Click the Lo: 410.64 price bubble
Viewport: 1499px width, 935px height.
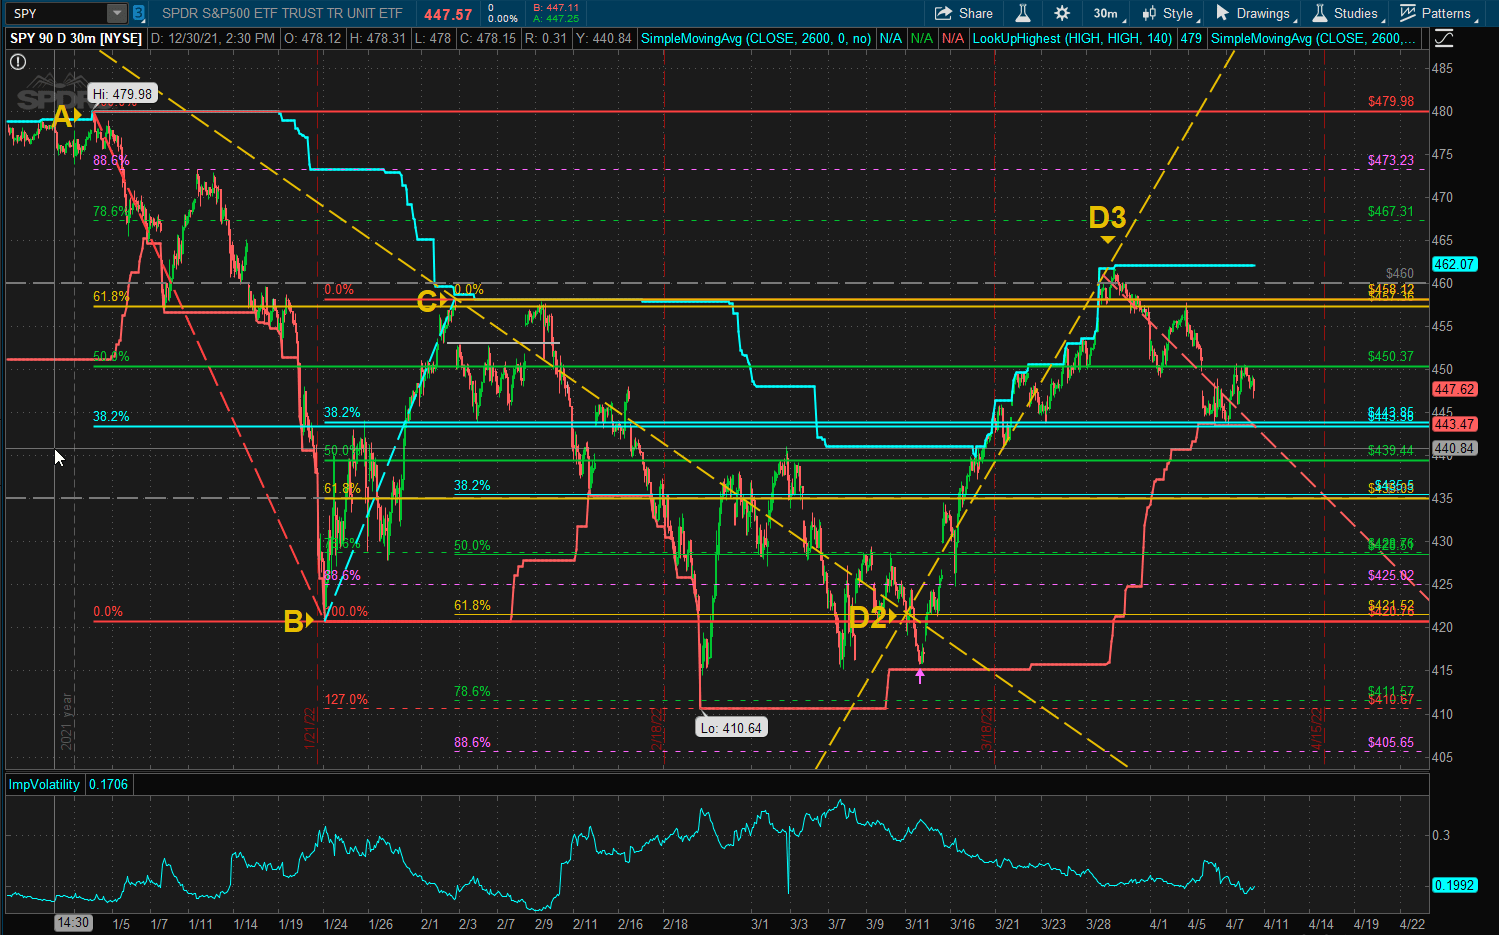pyautogui.click(x=731, y=728)
